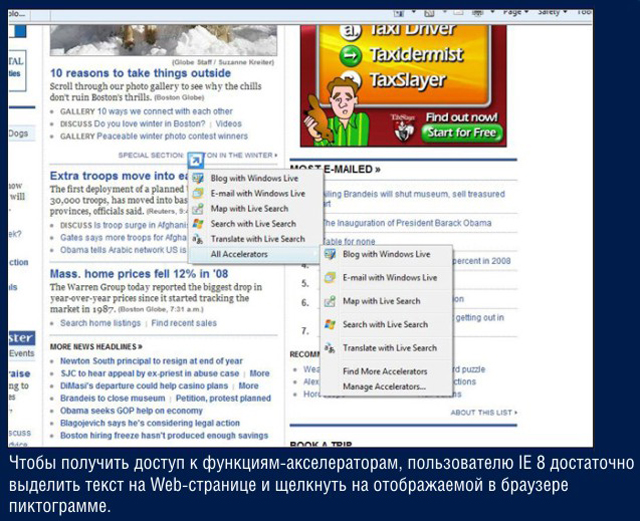The width and height of the screenshot is (640, 521).
Task: Select submenu item Translate with Live Search
Action: 386,348
